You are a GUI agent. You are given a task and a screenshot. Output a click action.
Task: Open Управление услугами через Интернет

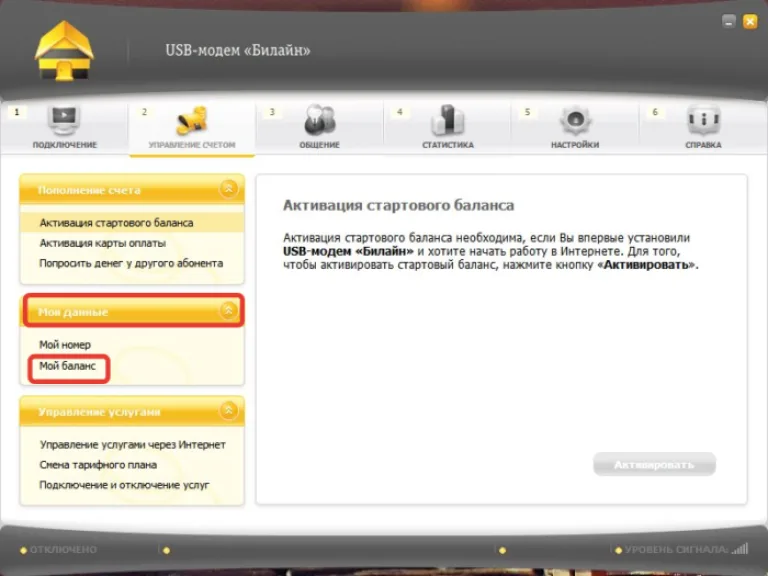(x=133, y=445)
